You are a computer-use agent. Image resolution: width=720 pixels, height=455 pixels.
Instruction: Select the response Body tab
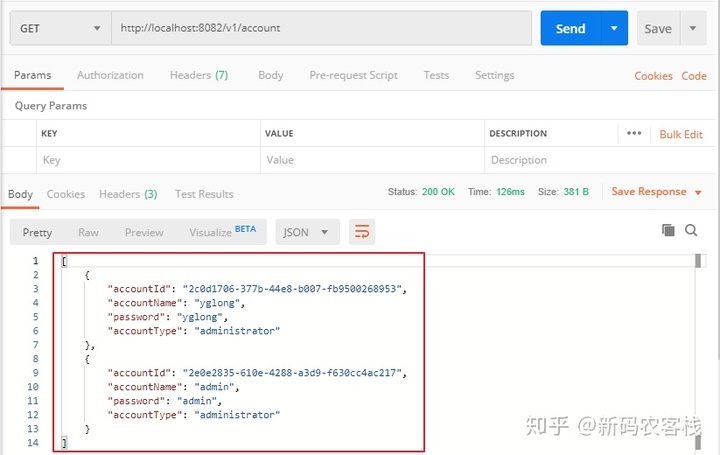tap(20, 194)
